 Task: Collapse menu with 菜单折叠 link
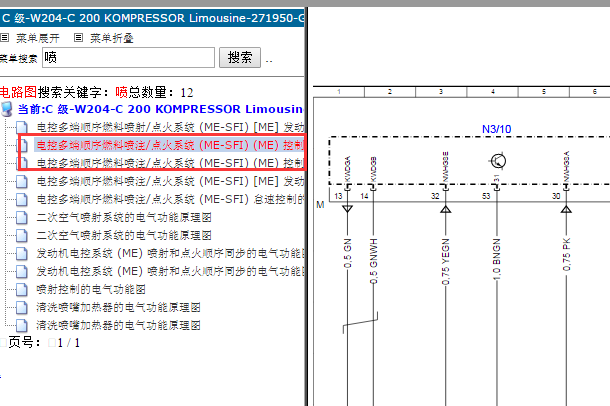coord(112,38)
